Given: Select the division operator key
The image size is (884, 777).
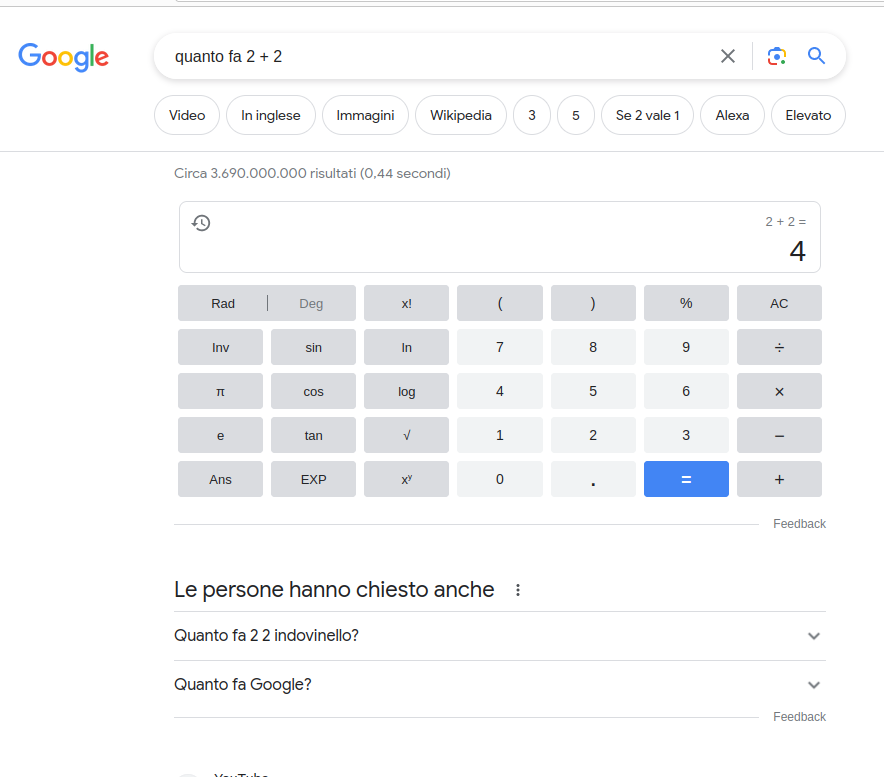Looking at the screenshot, I should point(779,347).
